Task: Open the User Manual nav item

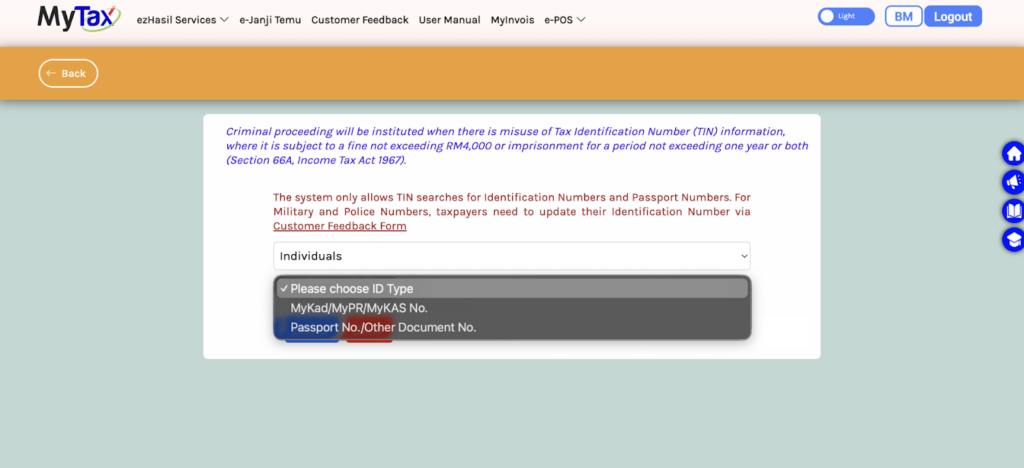Action: click(x=449, y=20)
